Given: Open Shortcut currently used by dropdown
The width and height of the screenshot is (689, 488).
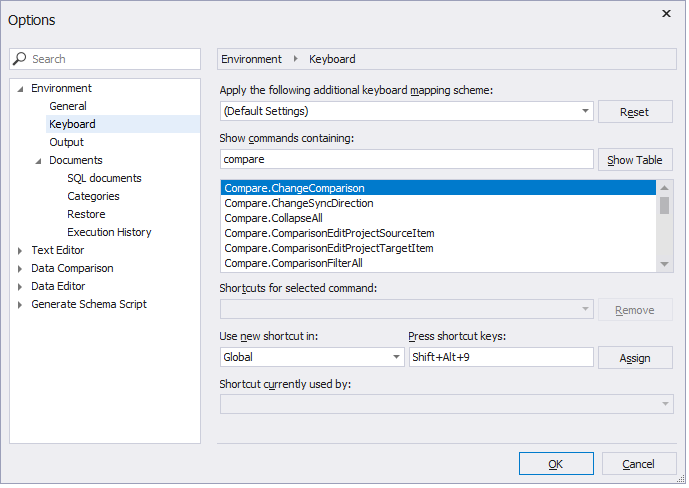Looking at the screenshot, I should [x=446, y=404].
